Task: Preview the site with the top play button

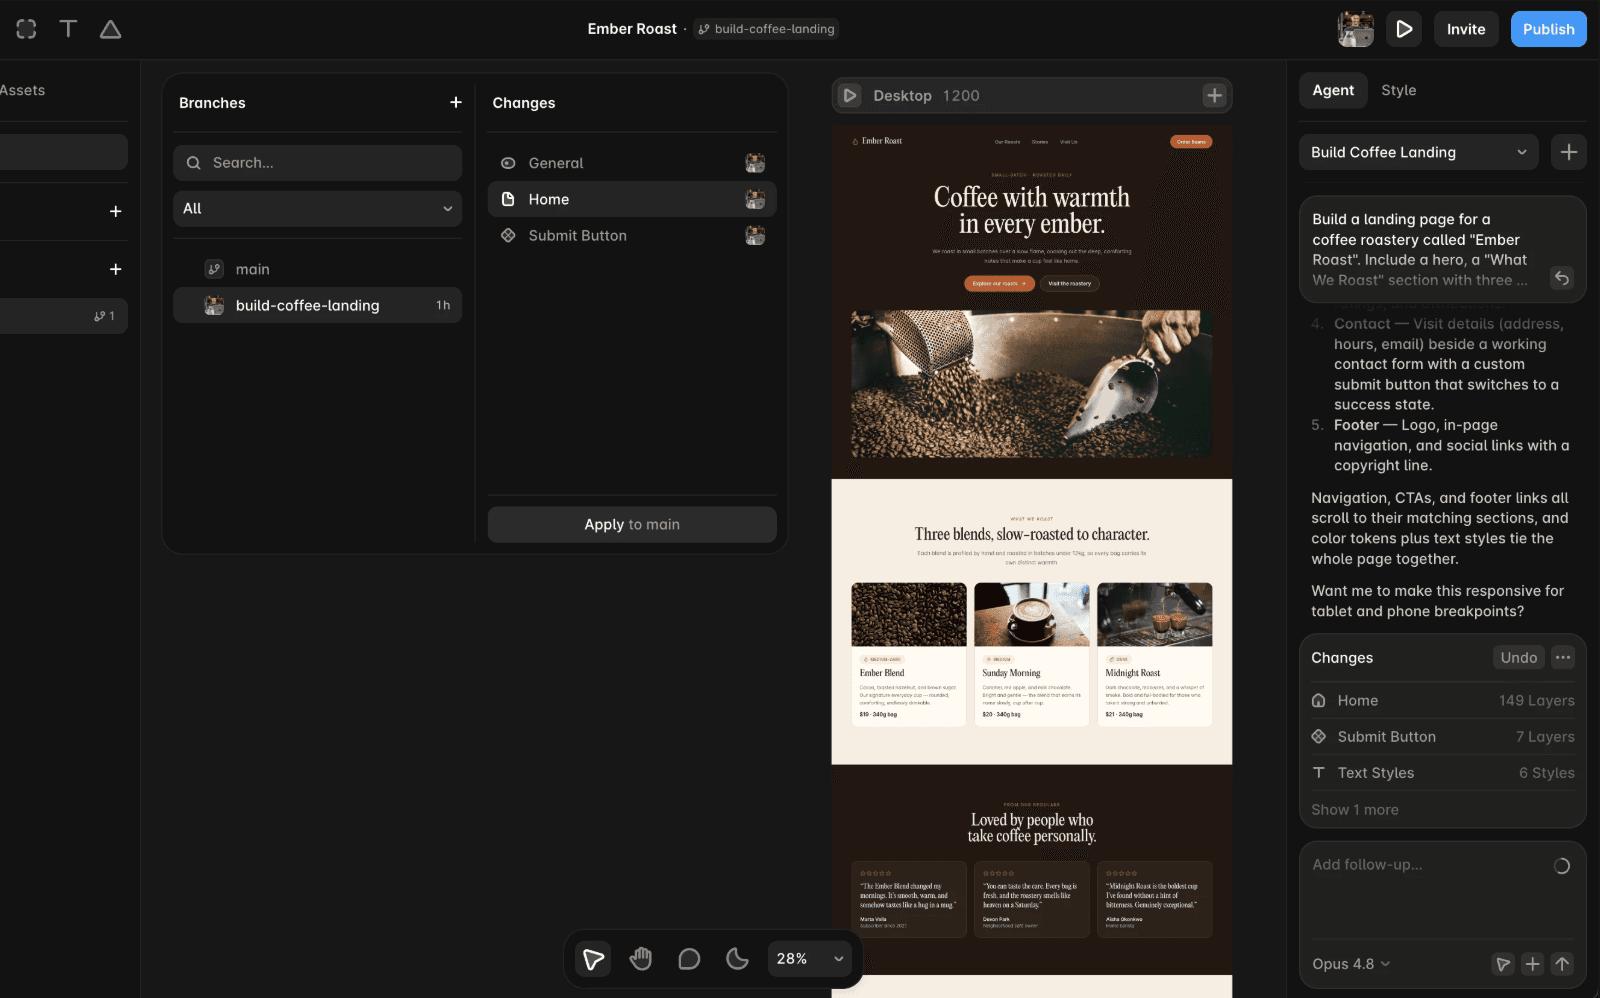Action: tap(1404, 29)
